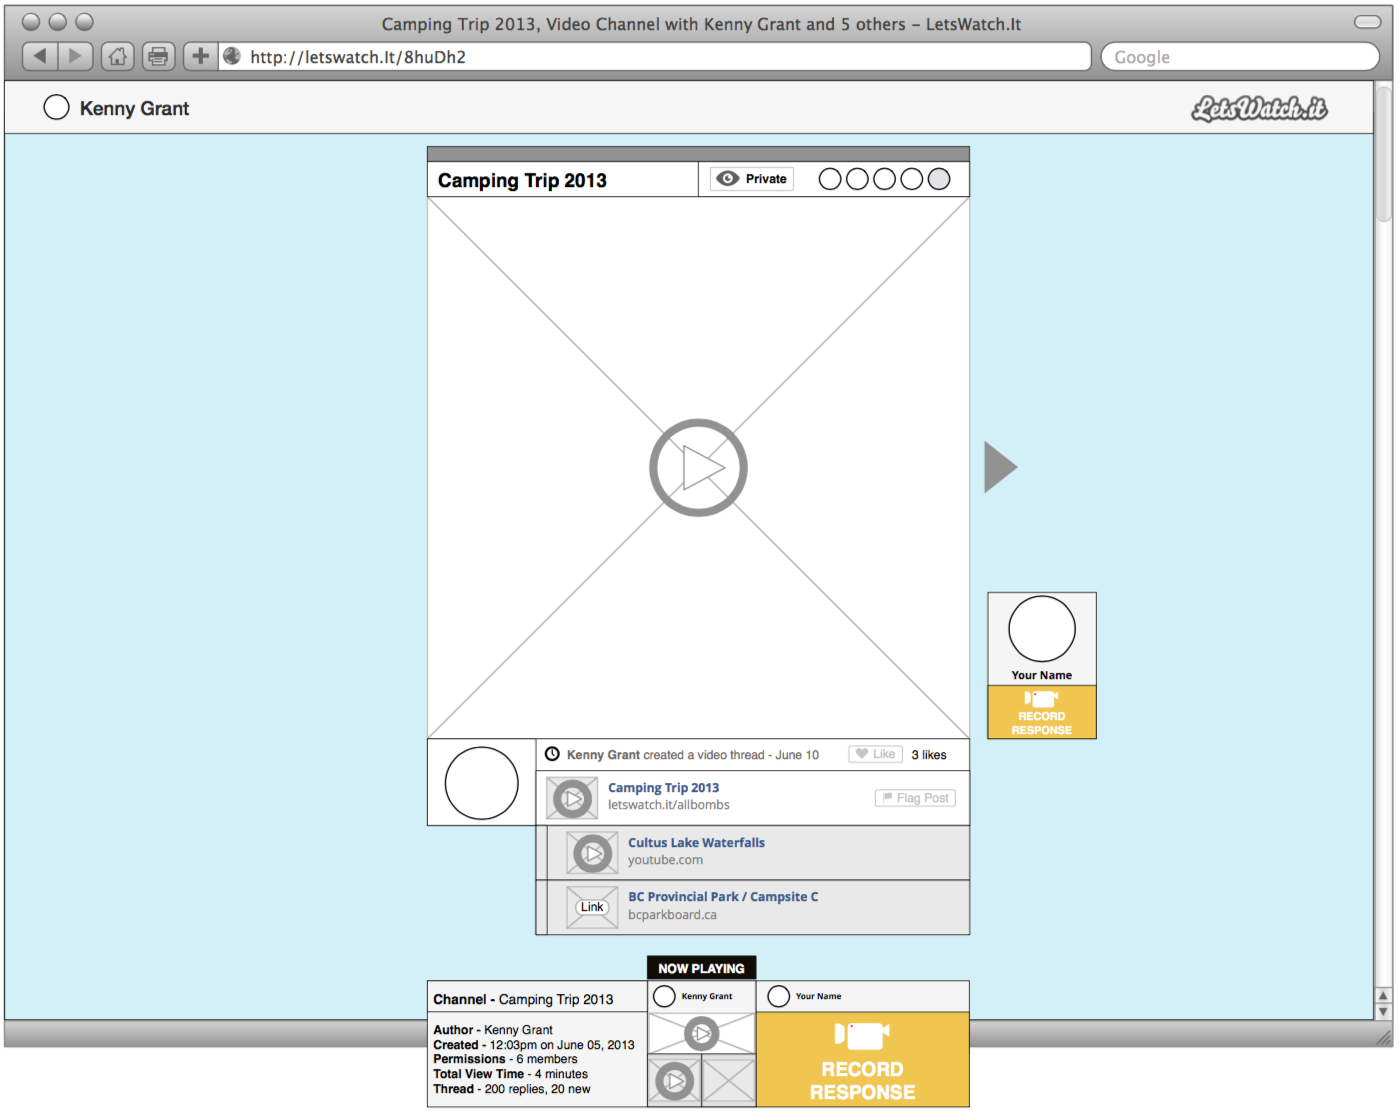
Task: Click the LetsWatch.it logo
Action: 1259,108
